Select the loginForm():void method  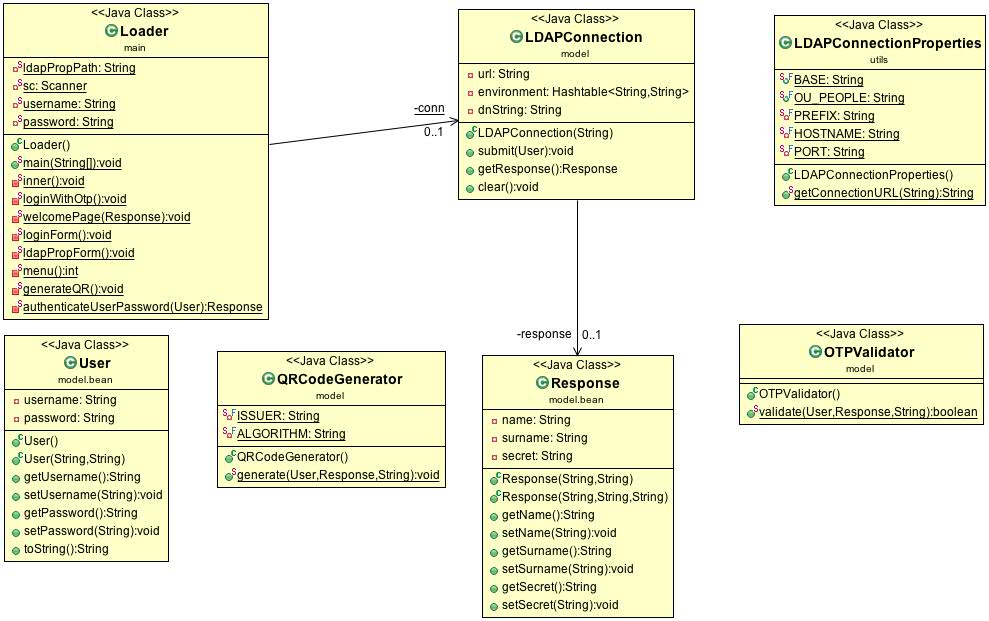(67, 235)
